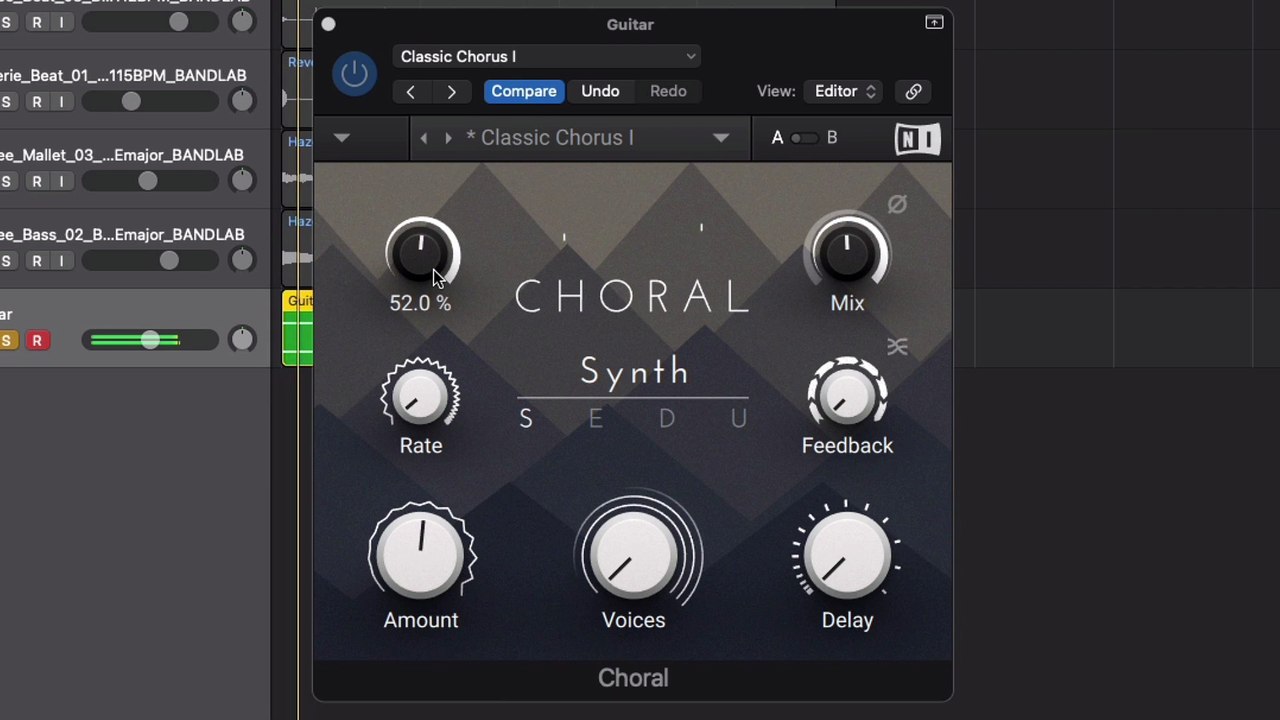The height and width of the screenshot is (720, 1280).
Task: Solo the ee_Mallet_03 track
Action: (x=6, y=181)
